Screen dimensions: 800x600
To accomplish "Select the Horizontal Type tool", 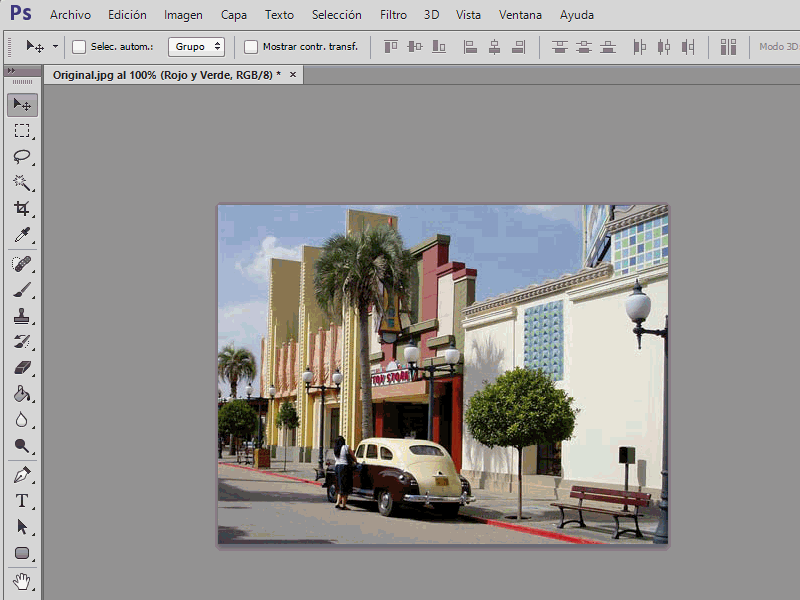I will point(22,501).
